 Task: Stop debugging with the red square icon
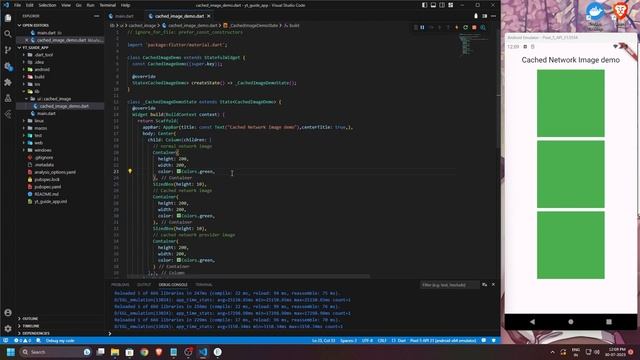(474, 27)
